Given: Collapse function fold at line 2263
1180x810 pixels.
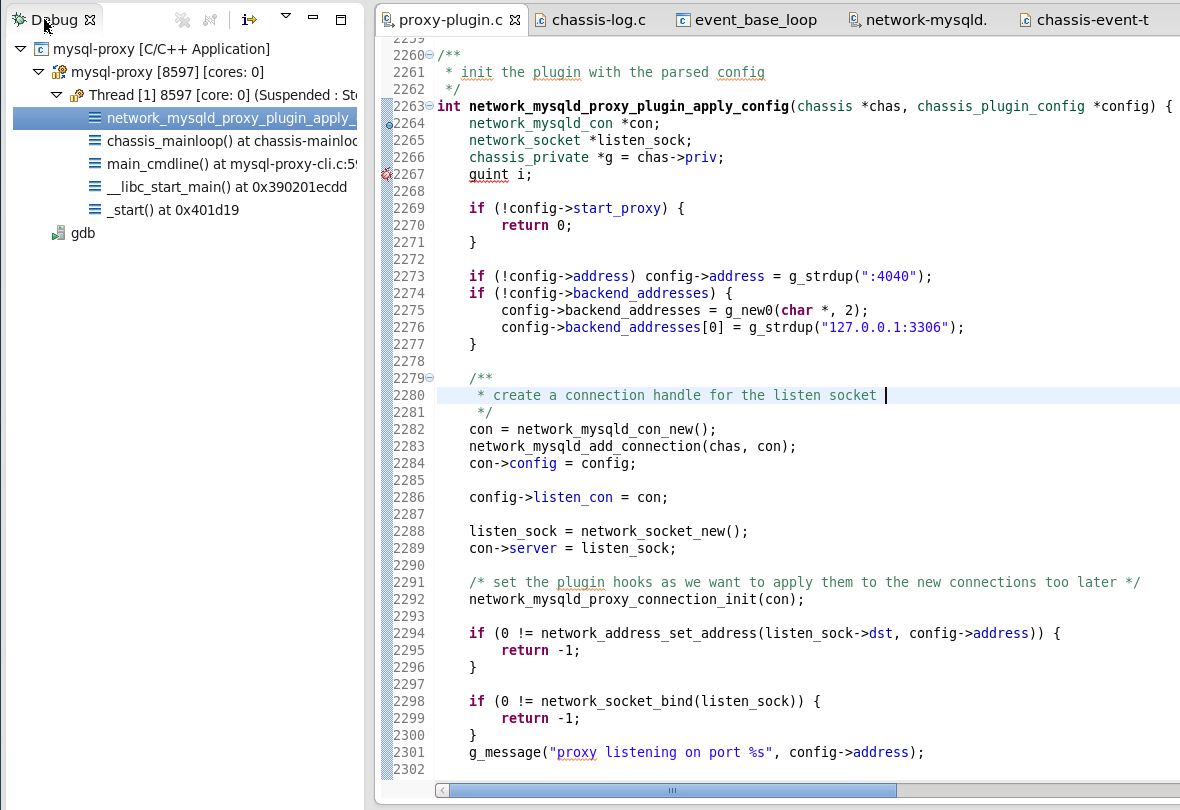Looking at the screenshot, I should pos(430,106).
